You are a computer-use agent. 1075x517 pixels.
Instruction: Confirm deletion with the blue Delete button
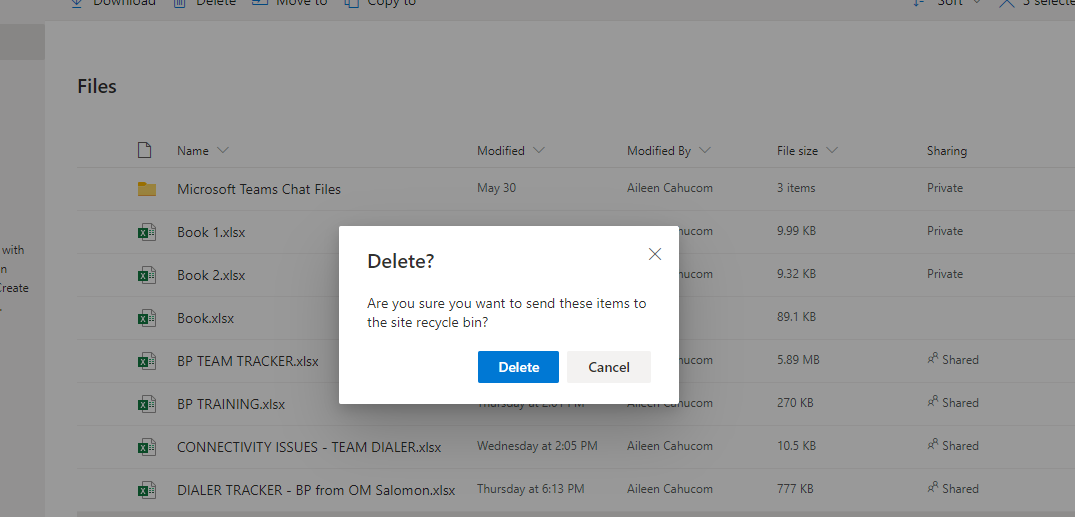coord(518,367)
